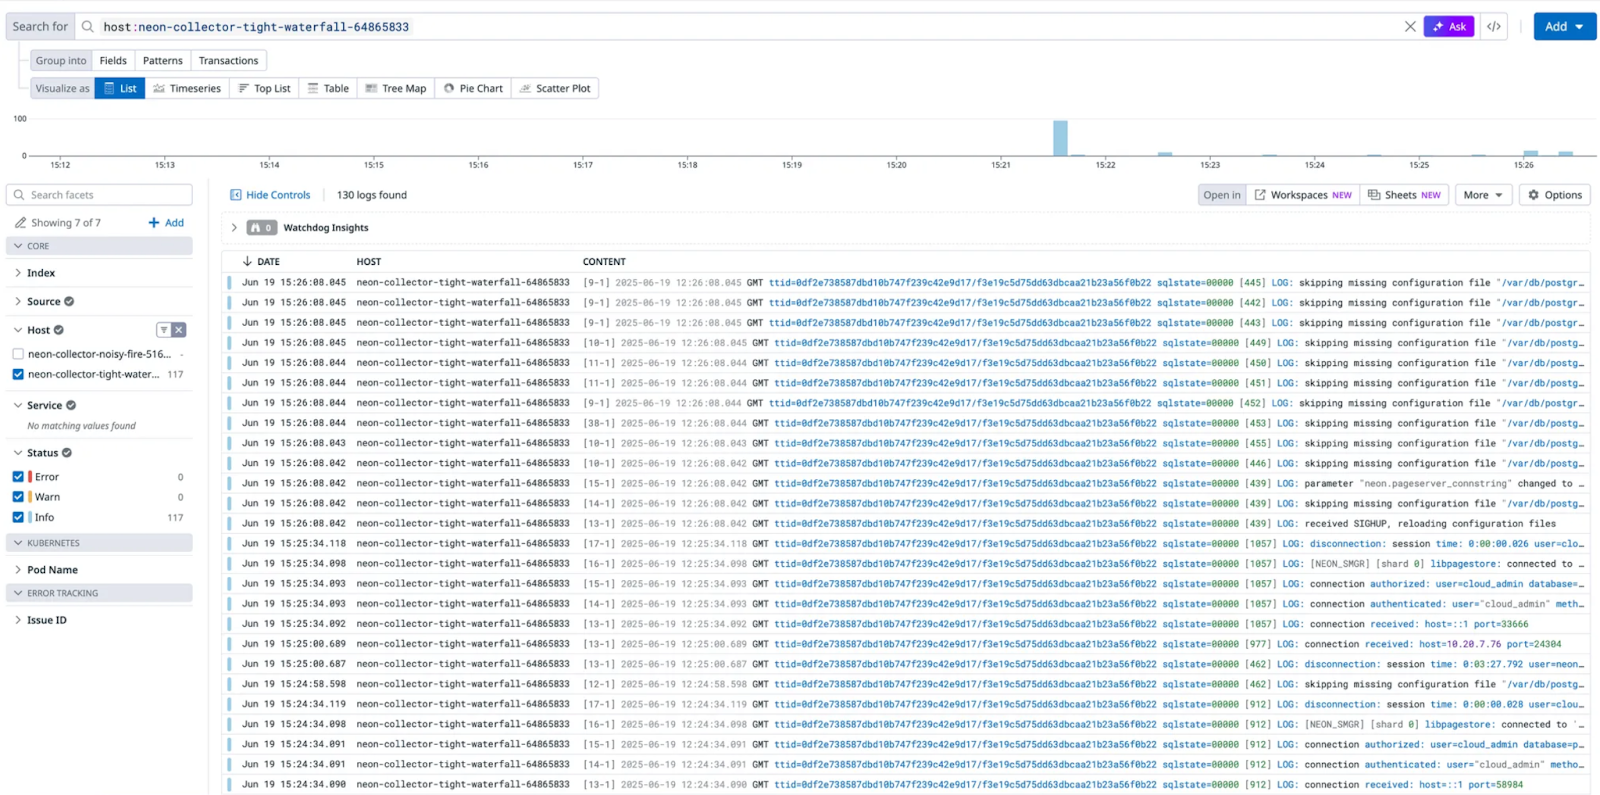Click the Host facet filter funnel icon
The image size is (1600, 795).
click(x=164, y=330)
